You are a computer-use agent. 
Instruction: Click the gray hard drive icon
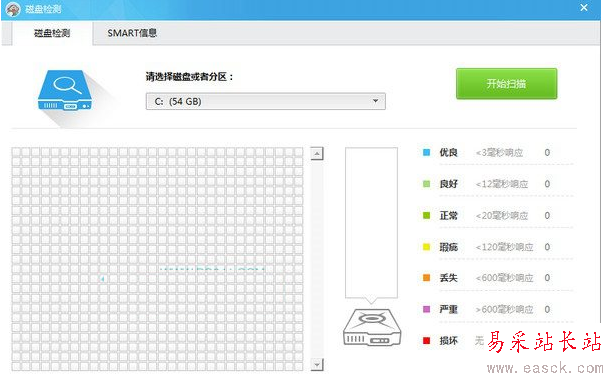(x=372, y=327)
